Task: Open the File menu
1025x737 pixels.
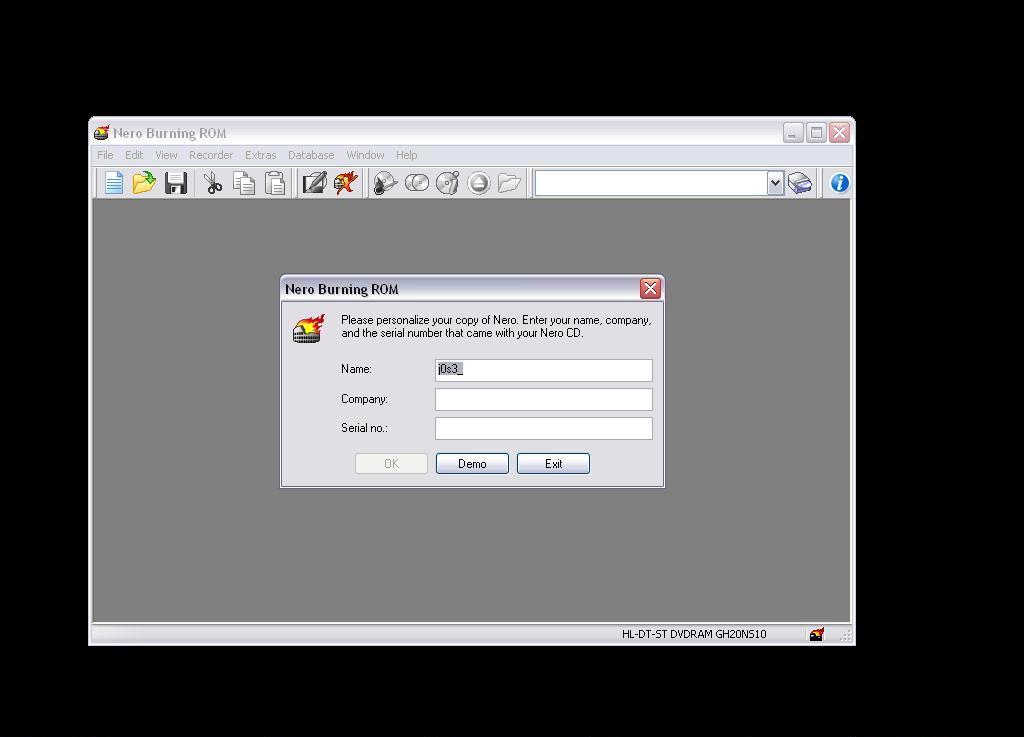Action: pyautogui.click(x=105, y=155)
